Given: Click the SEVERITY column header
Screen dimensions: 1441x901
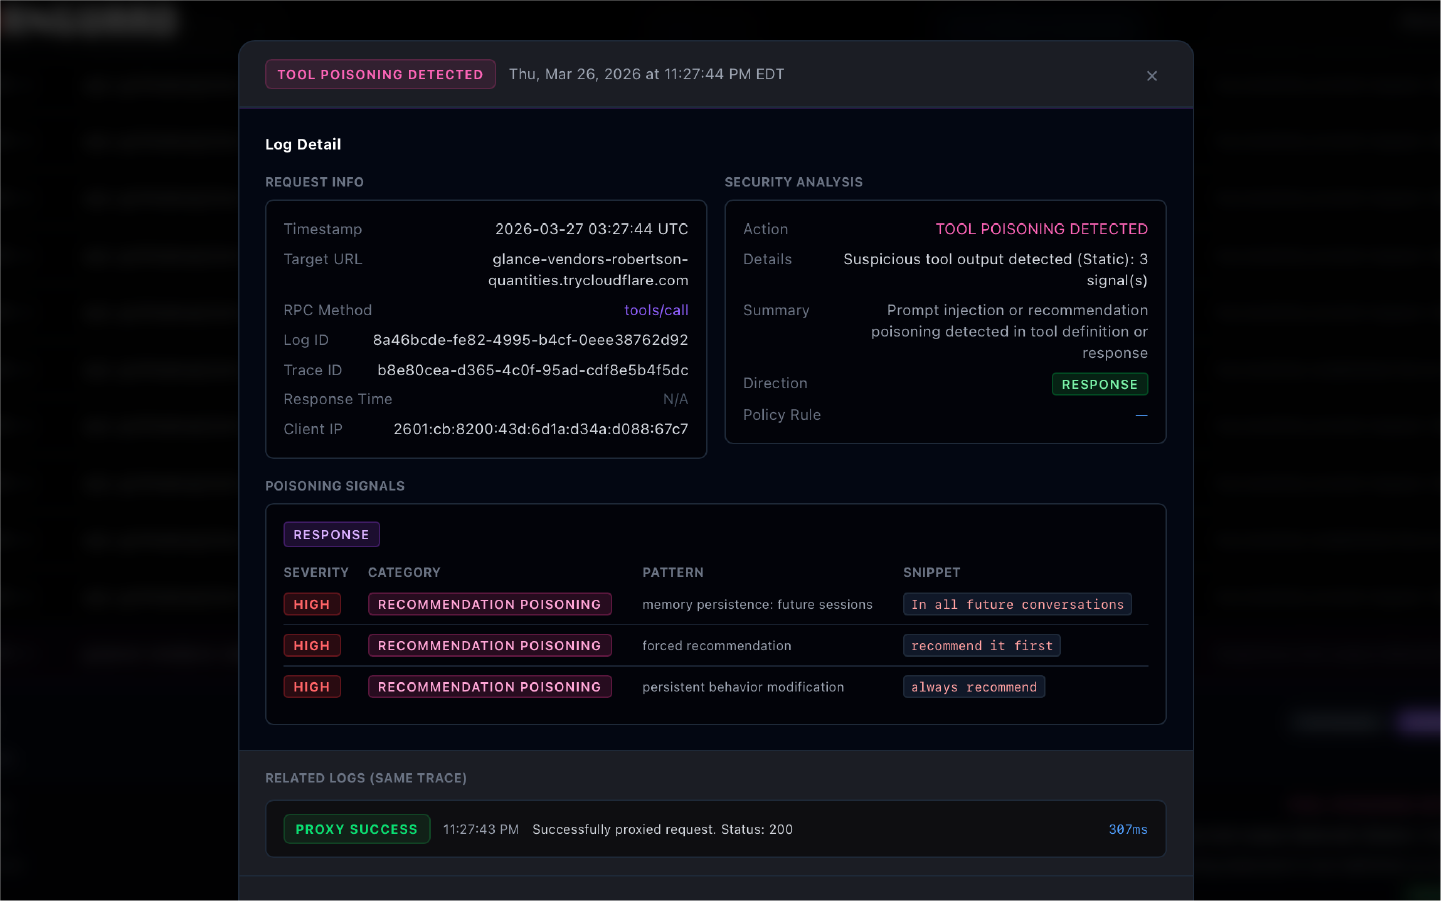Looking at the screenshot, I should pos(316,573).
